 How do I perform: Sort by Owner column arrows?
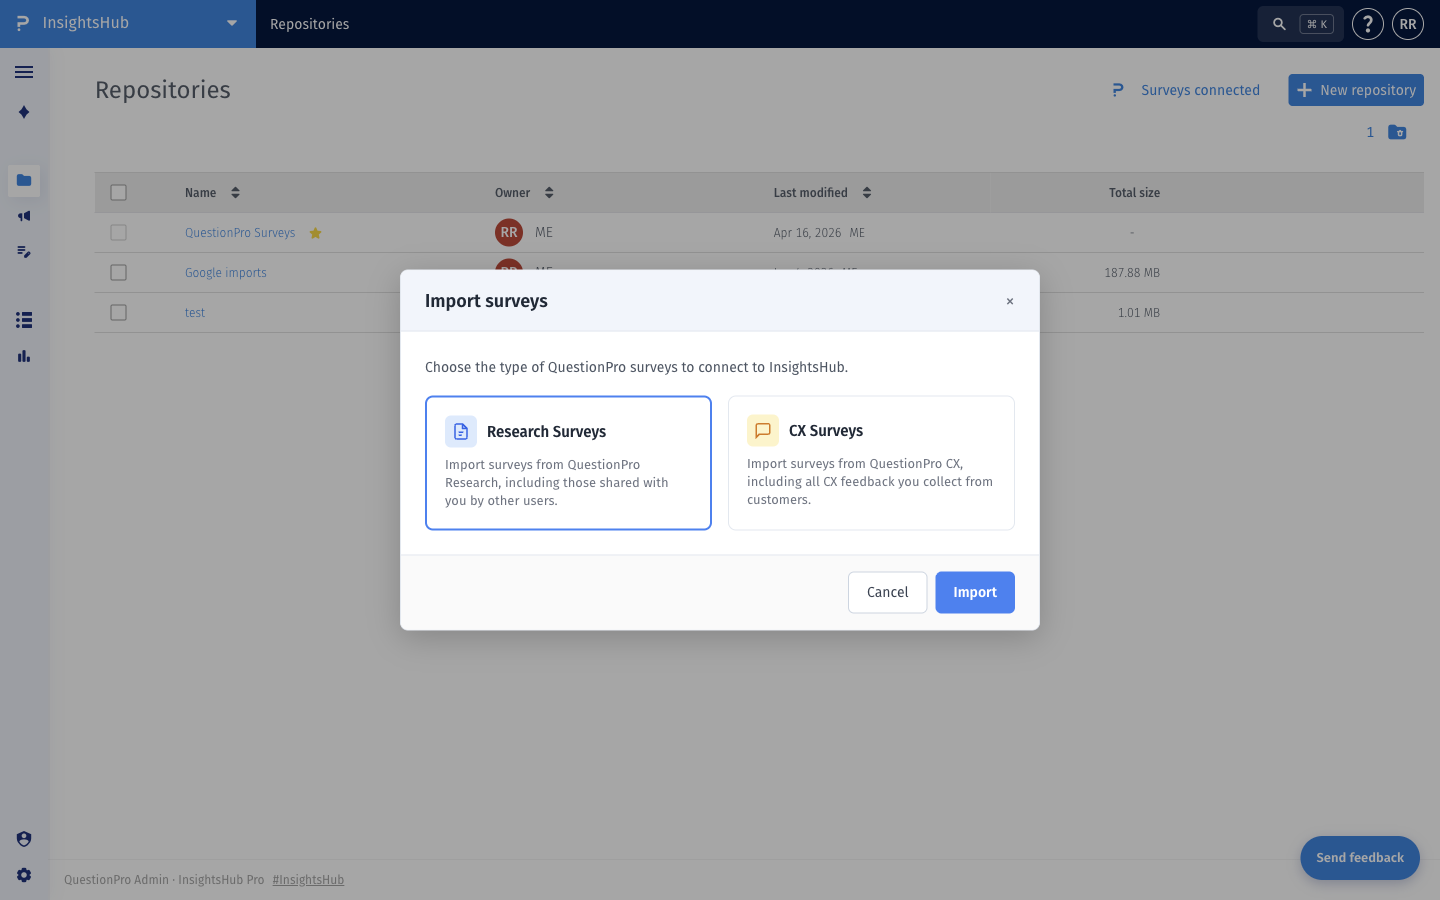click(549, 193)
